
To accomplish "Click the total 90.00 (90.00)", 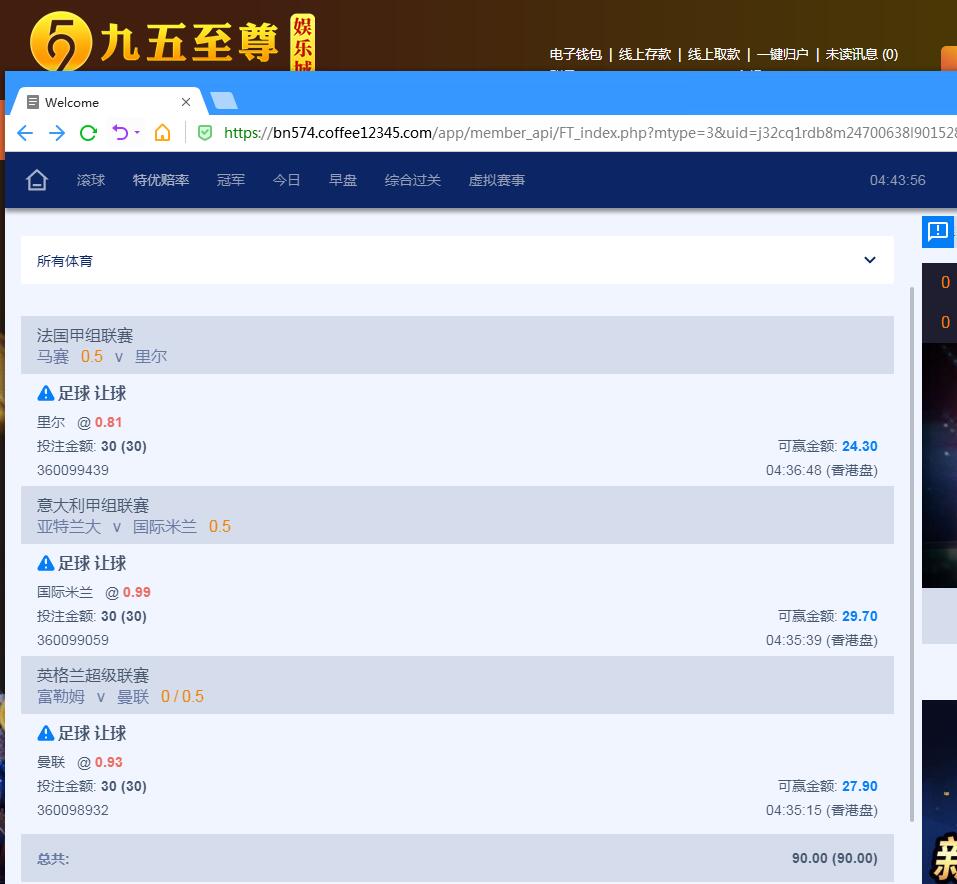I will click(x=834, y=858).
